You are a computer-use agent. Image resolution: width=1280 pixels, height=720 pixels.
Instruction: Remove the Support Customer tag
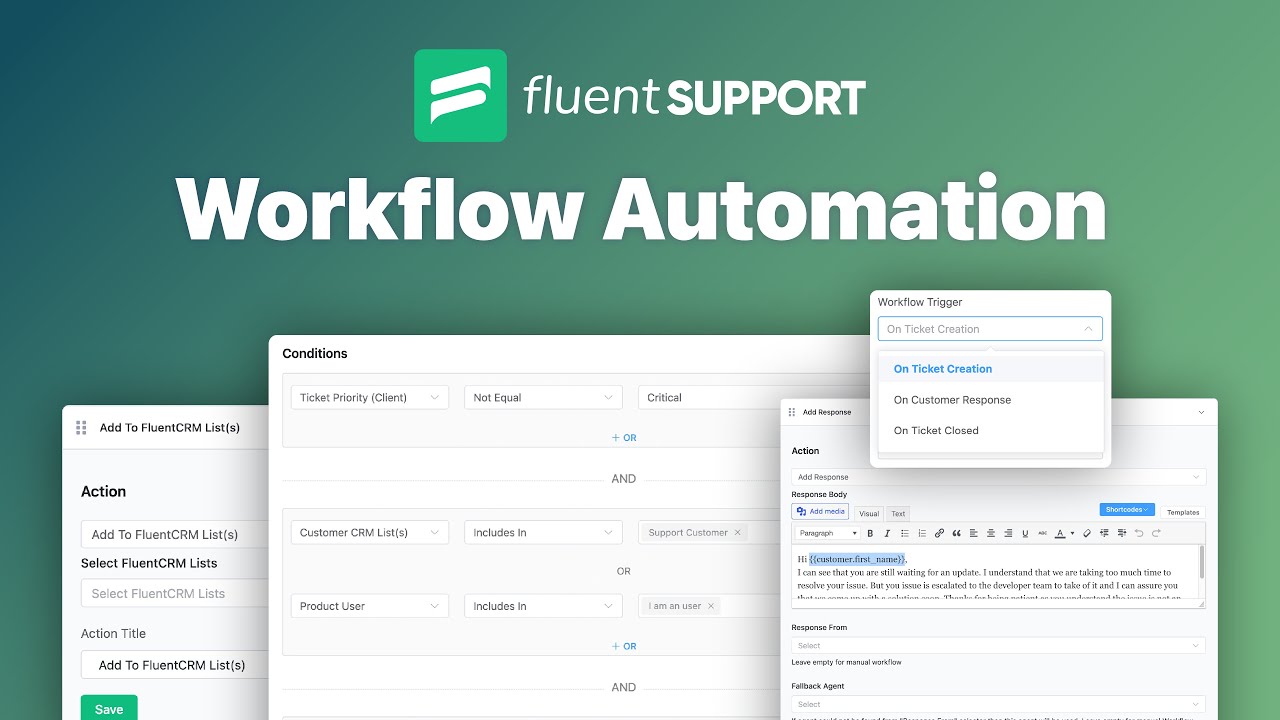(738, 533)
